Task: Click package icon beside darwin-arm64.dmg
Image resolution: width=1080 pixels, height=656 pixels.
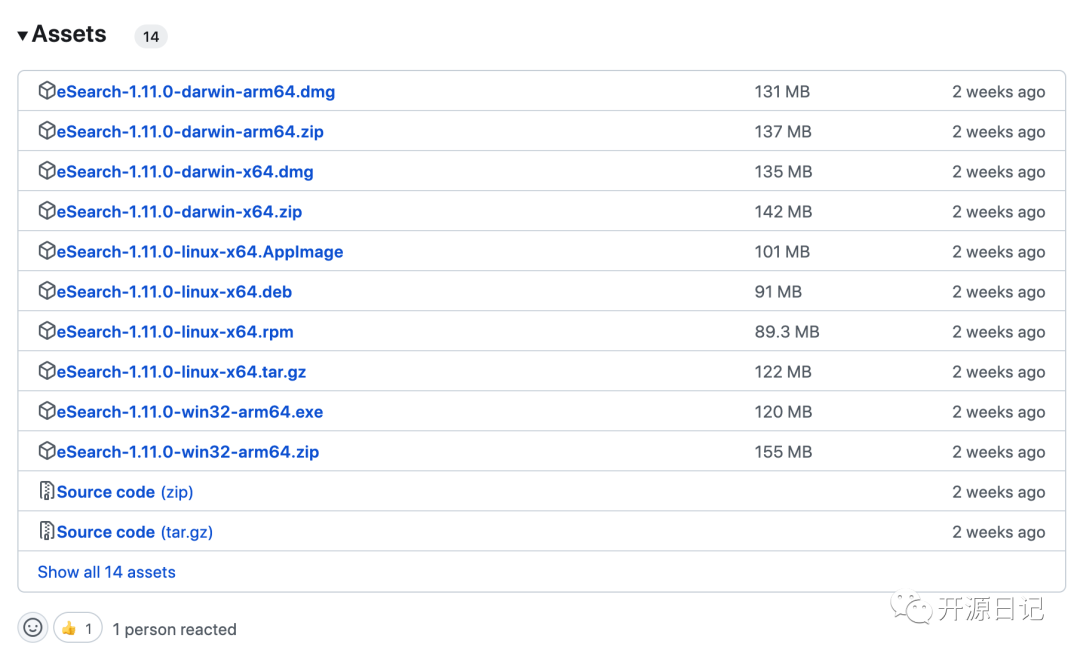Action: point(46,90)
